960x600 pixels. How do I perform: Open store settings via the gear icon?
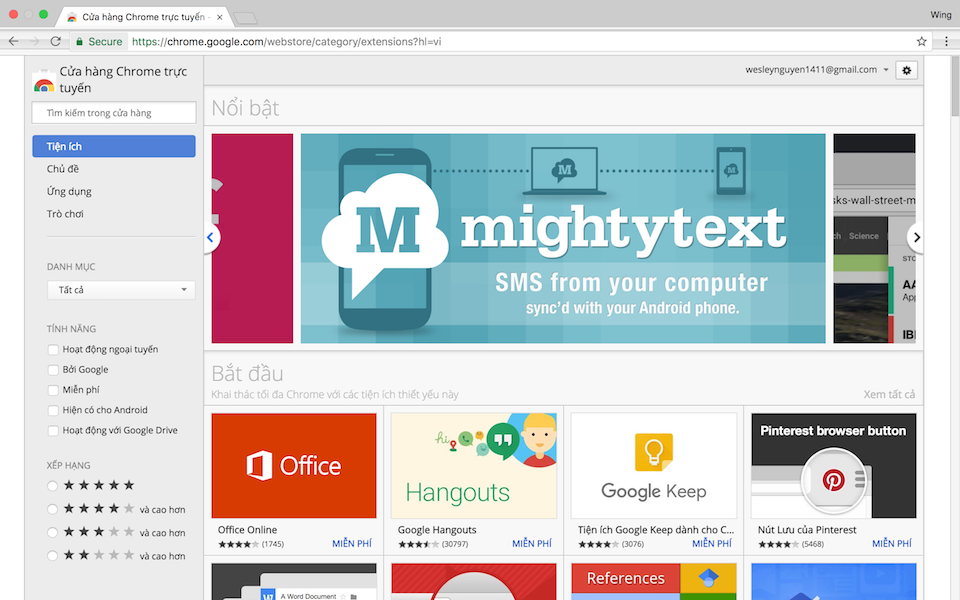[907, 70]
